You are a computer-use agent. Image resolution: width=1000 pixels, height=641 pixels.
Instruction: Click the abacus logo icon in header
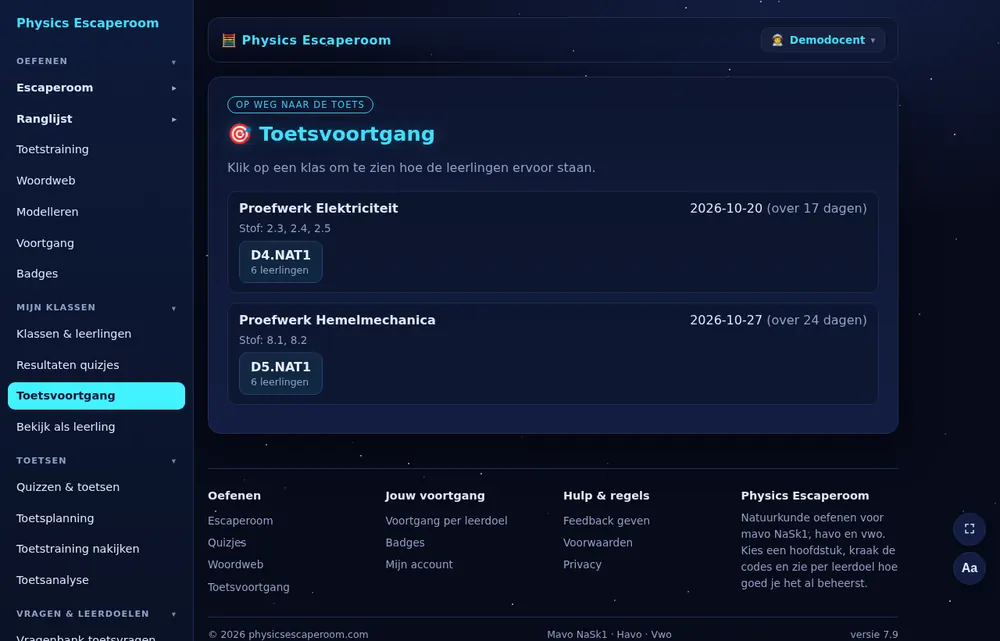coord(228,40)
